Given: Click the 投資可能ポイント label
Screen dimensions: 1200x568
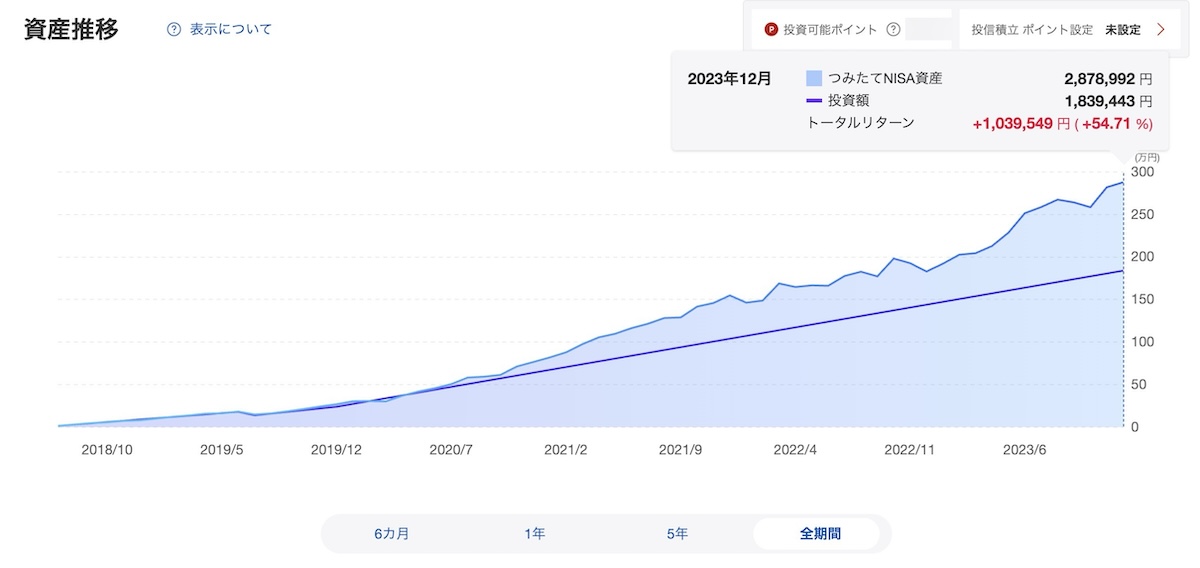Looking at the screenshot, I should 831,29.
